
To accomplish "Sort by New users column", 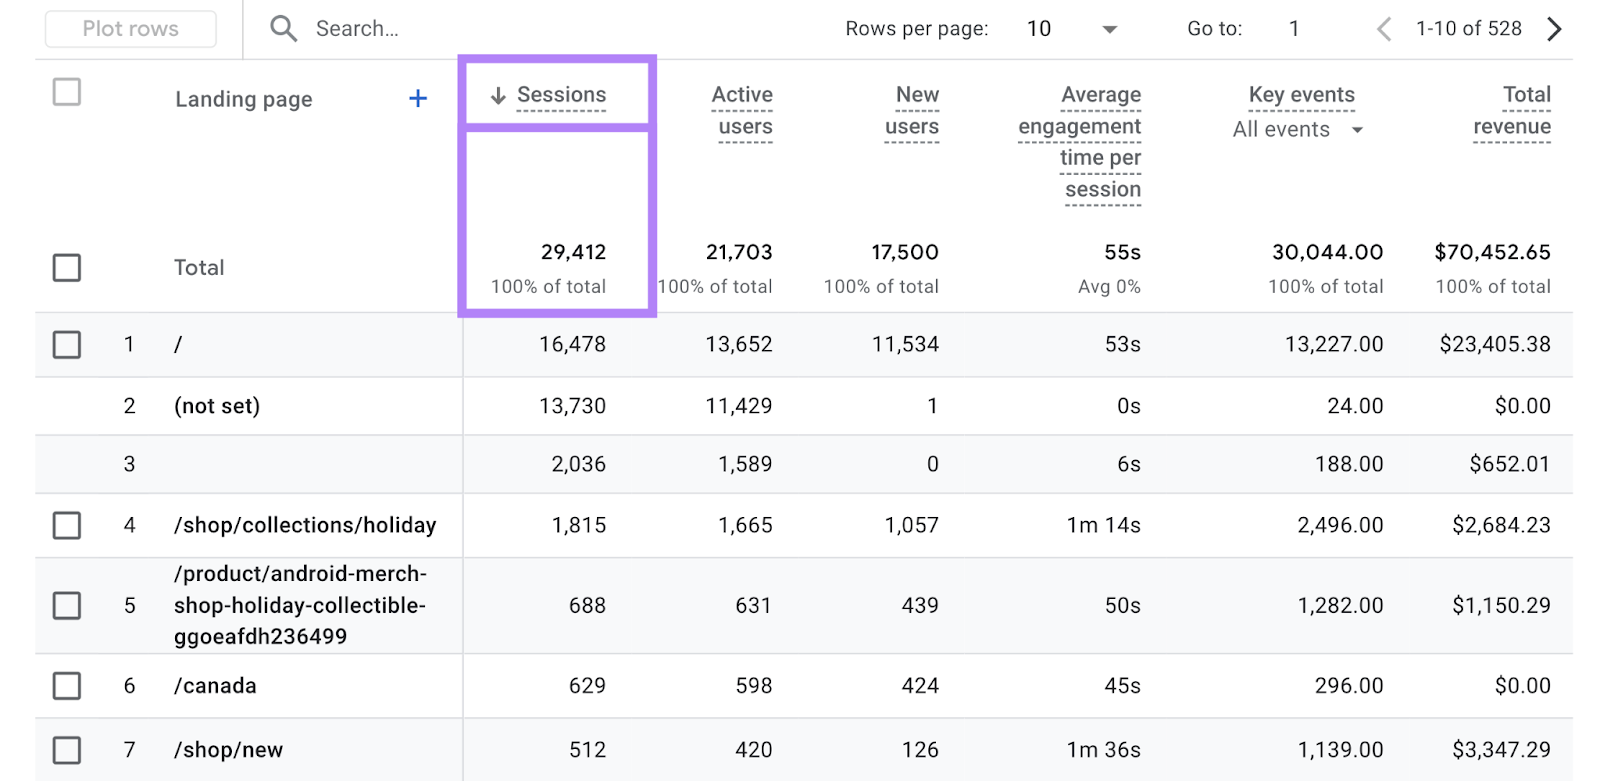I will [913, 110].
